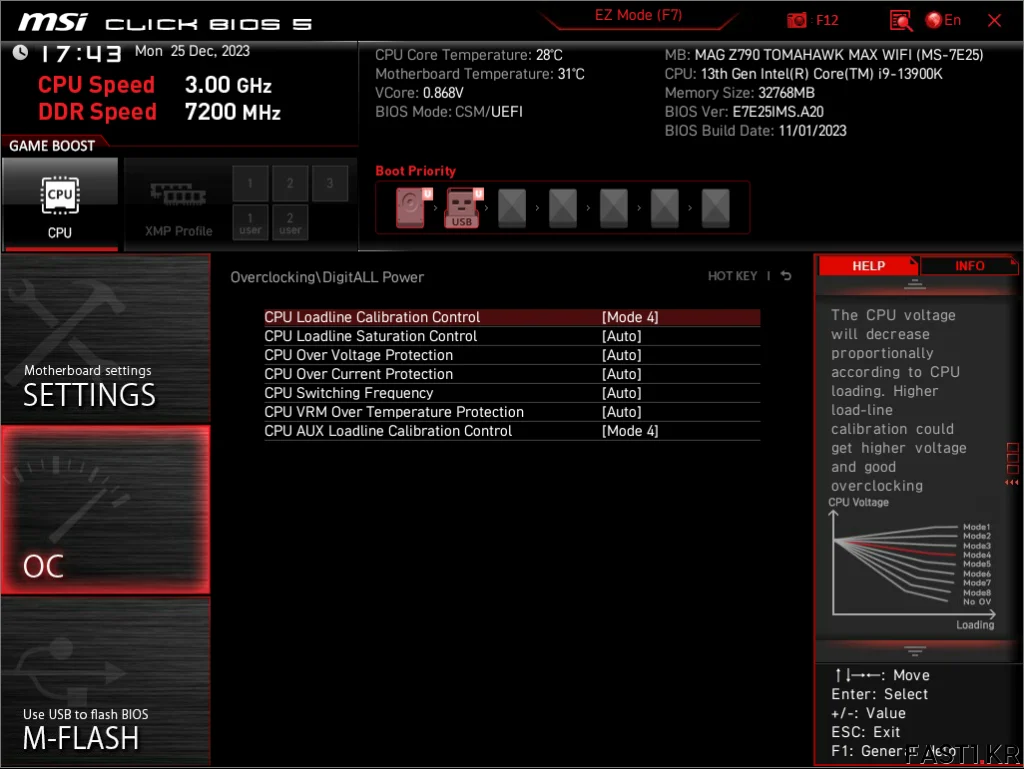Click the F12 screenshot camera icon
1024x769 pixels.
point(796,20)
